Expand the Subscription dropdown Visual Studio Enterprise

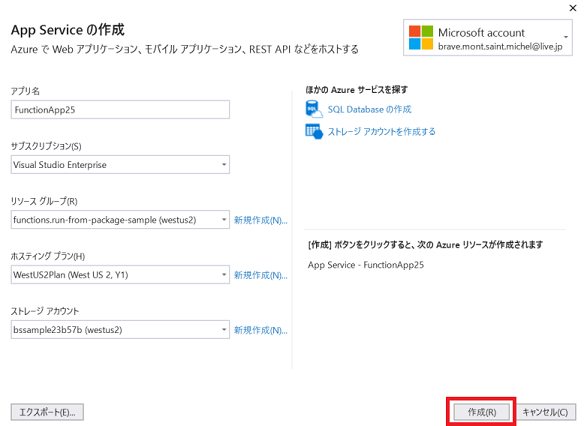point(120,165)
